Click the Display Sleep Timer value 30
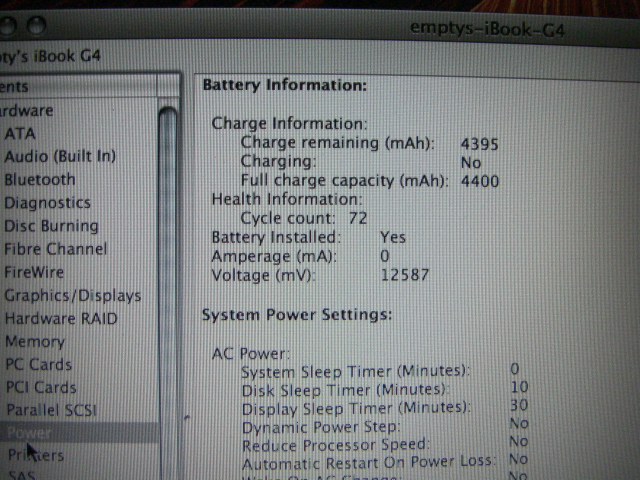 tap(519, 404)
